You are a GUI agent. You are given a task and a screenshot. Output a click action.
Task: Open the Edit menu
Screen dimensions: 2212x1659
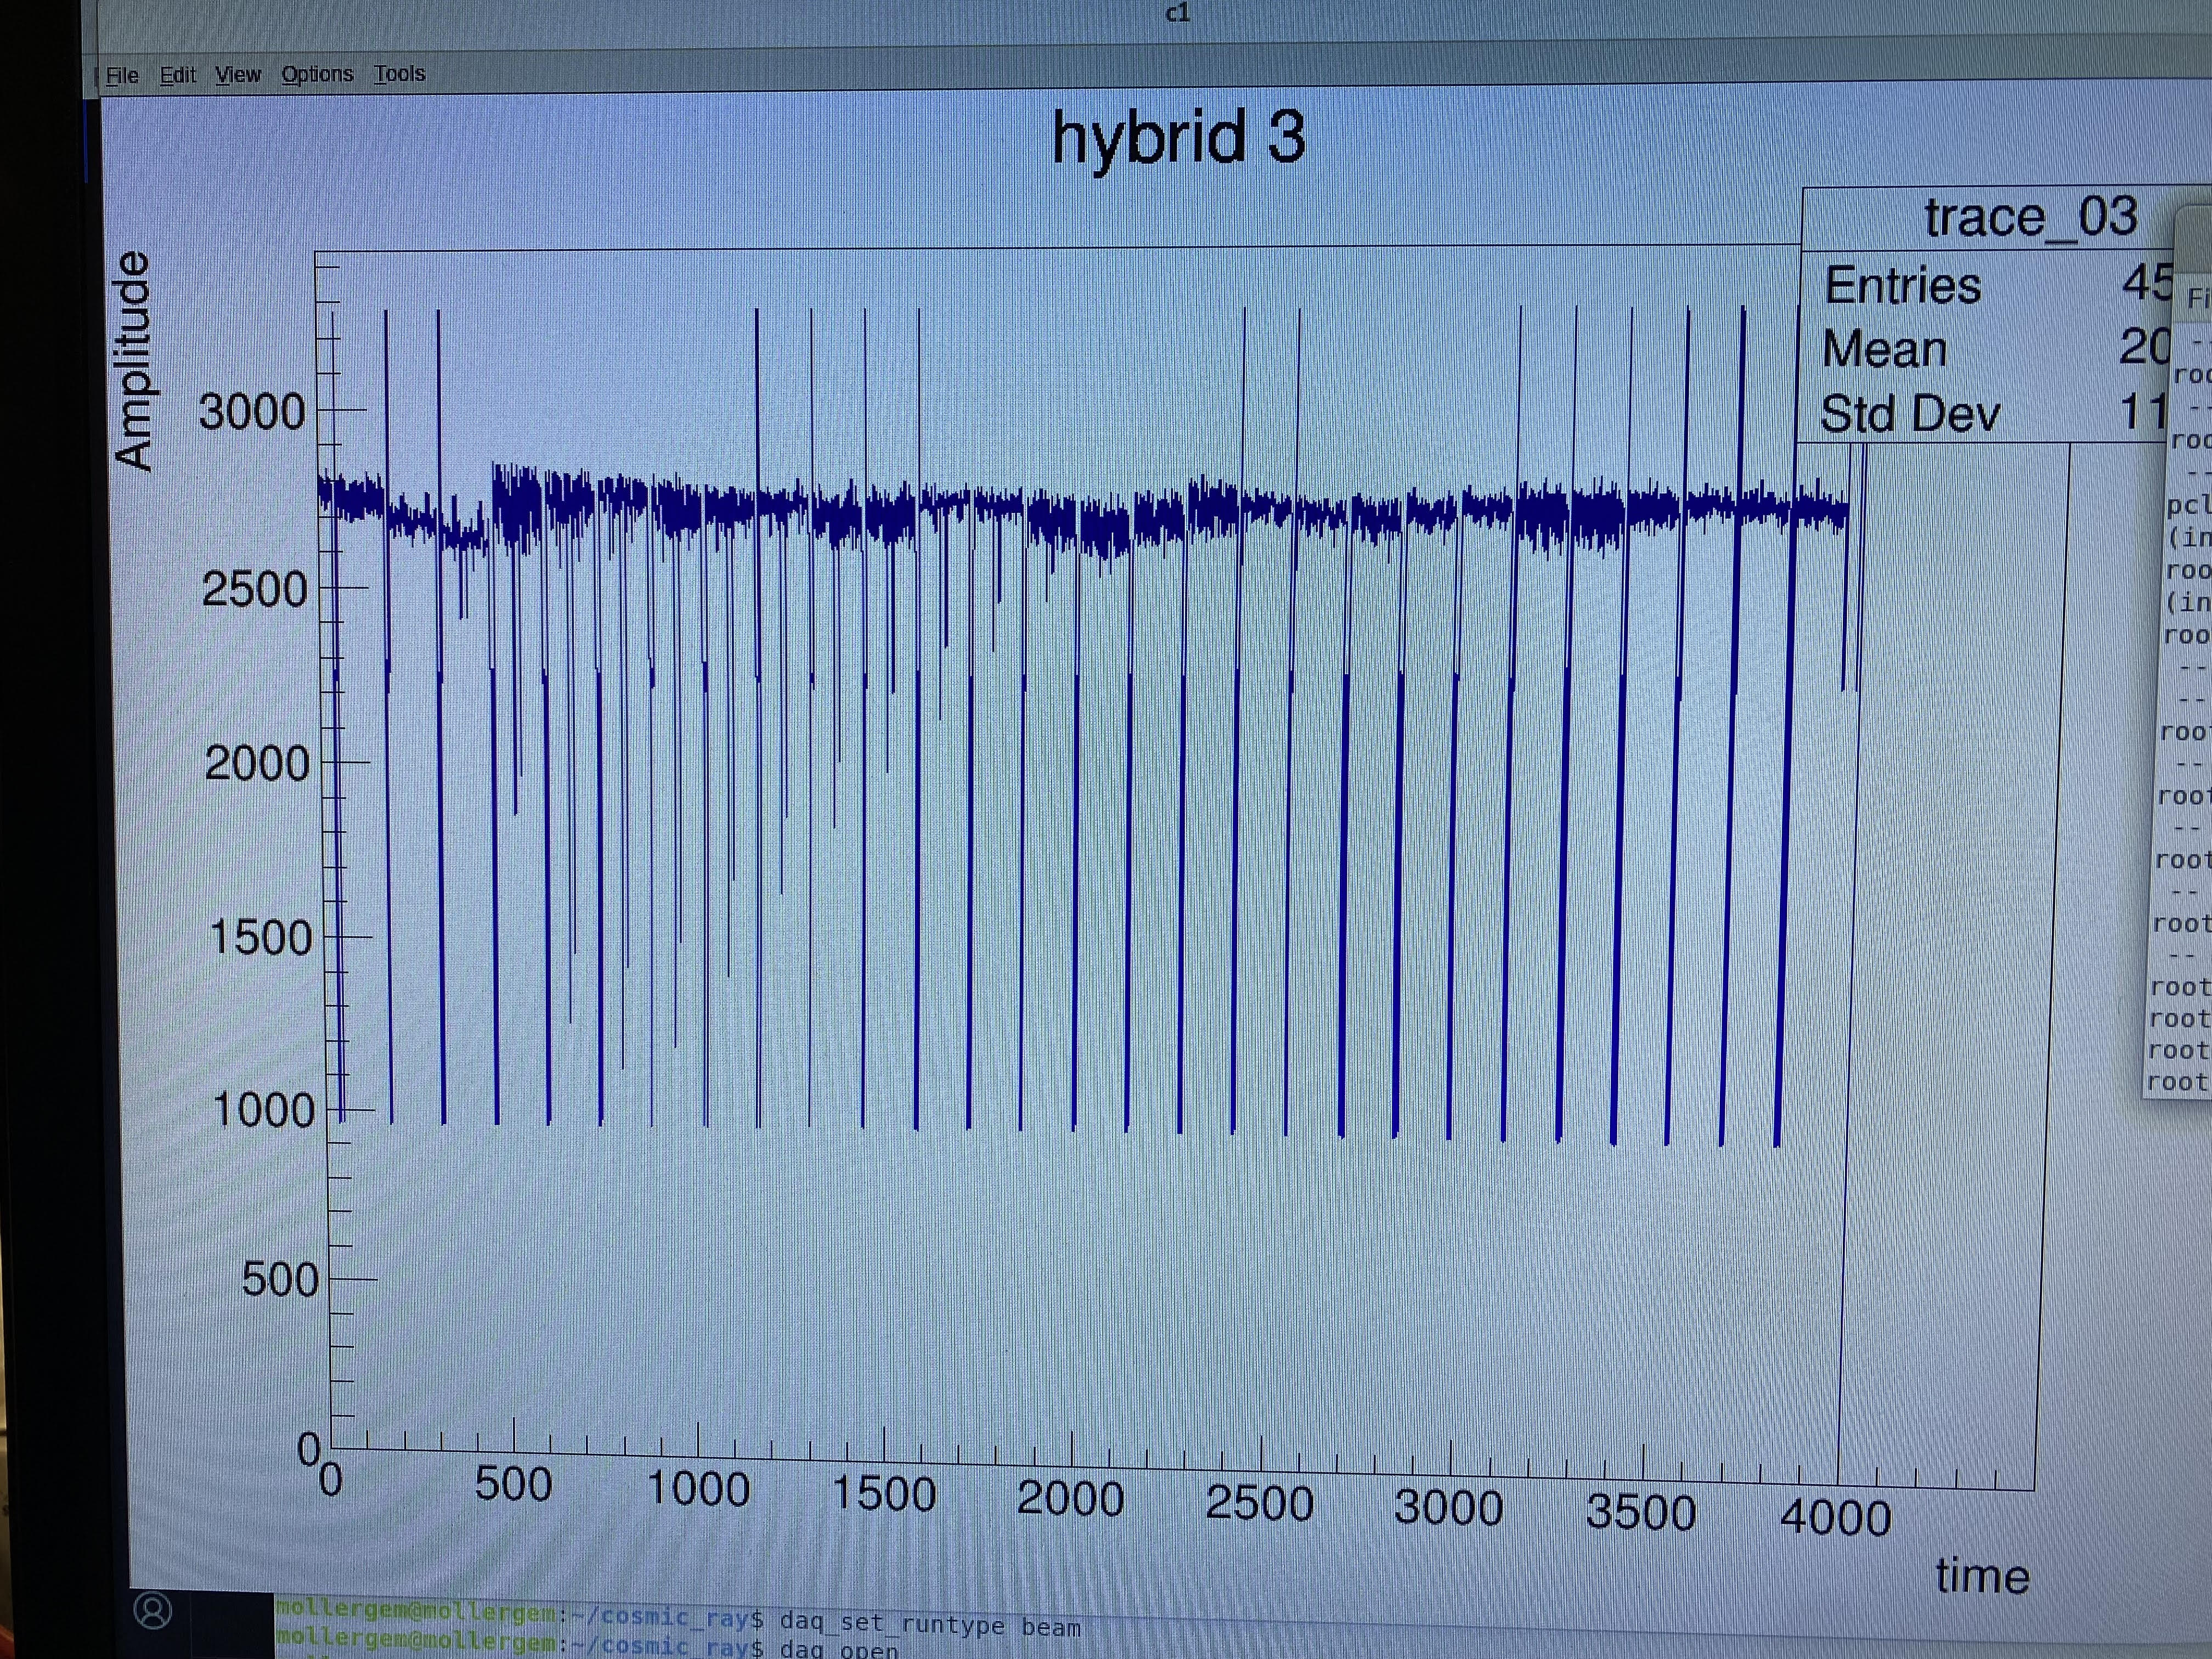(x=178, y=76)
